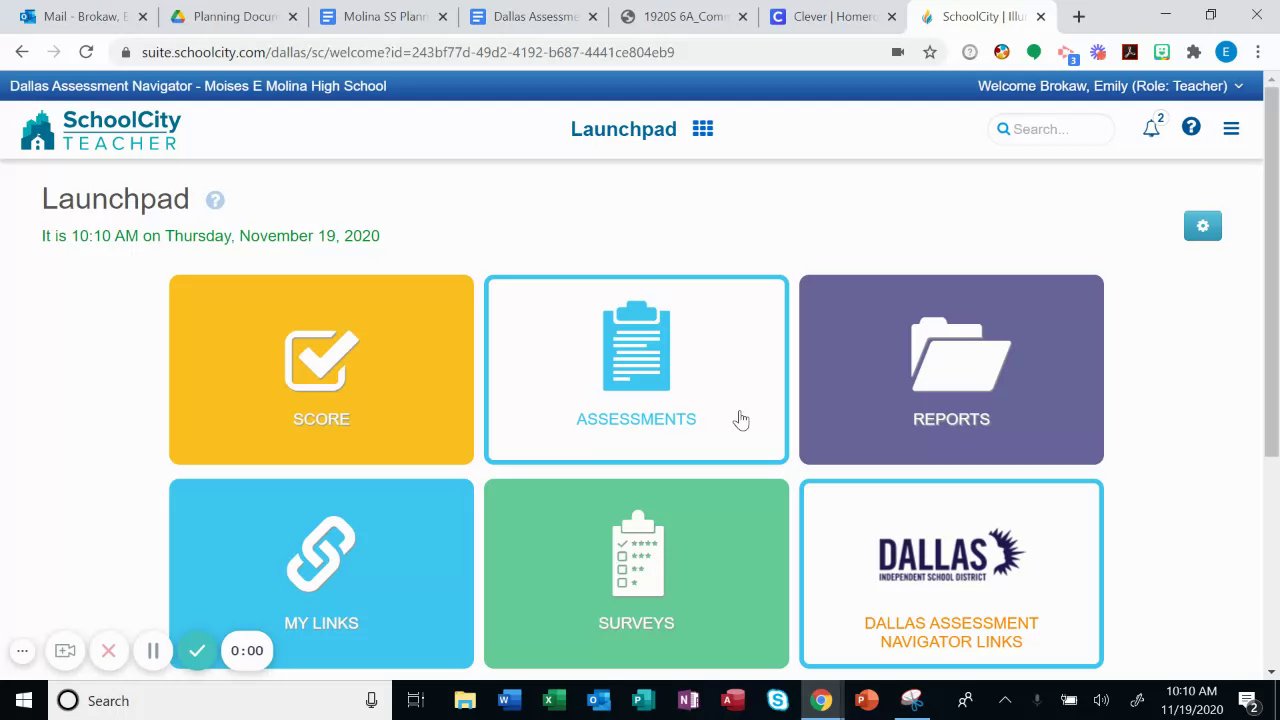The image size is (1280, 720).
Task: Open OneNote from taskbar
Action: pos(688,701)
